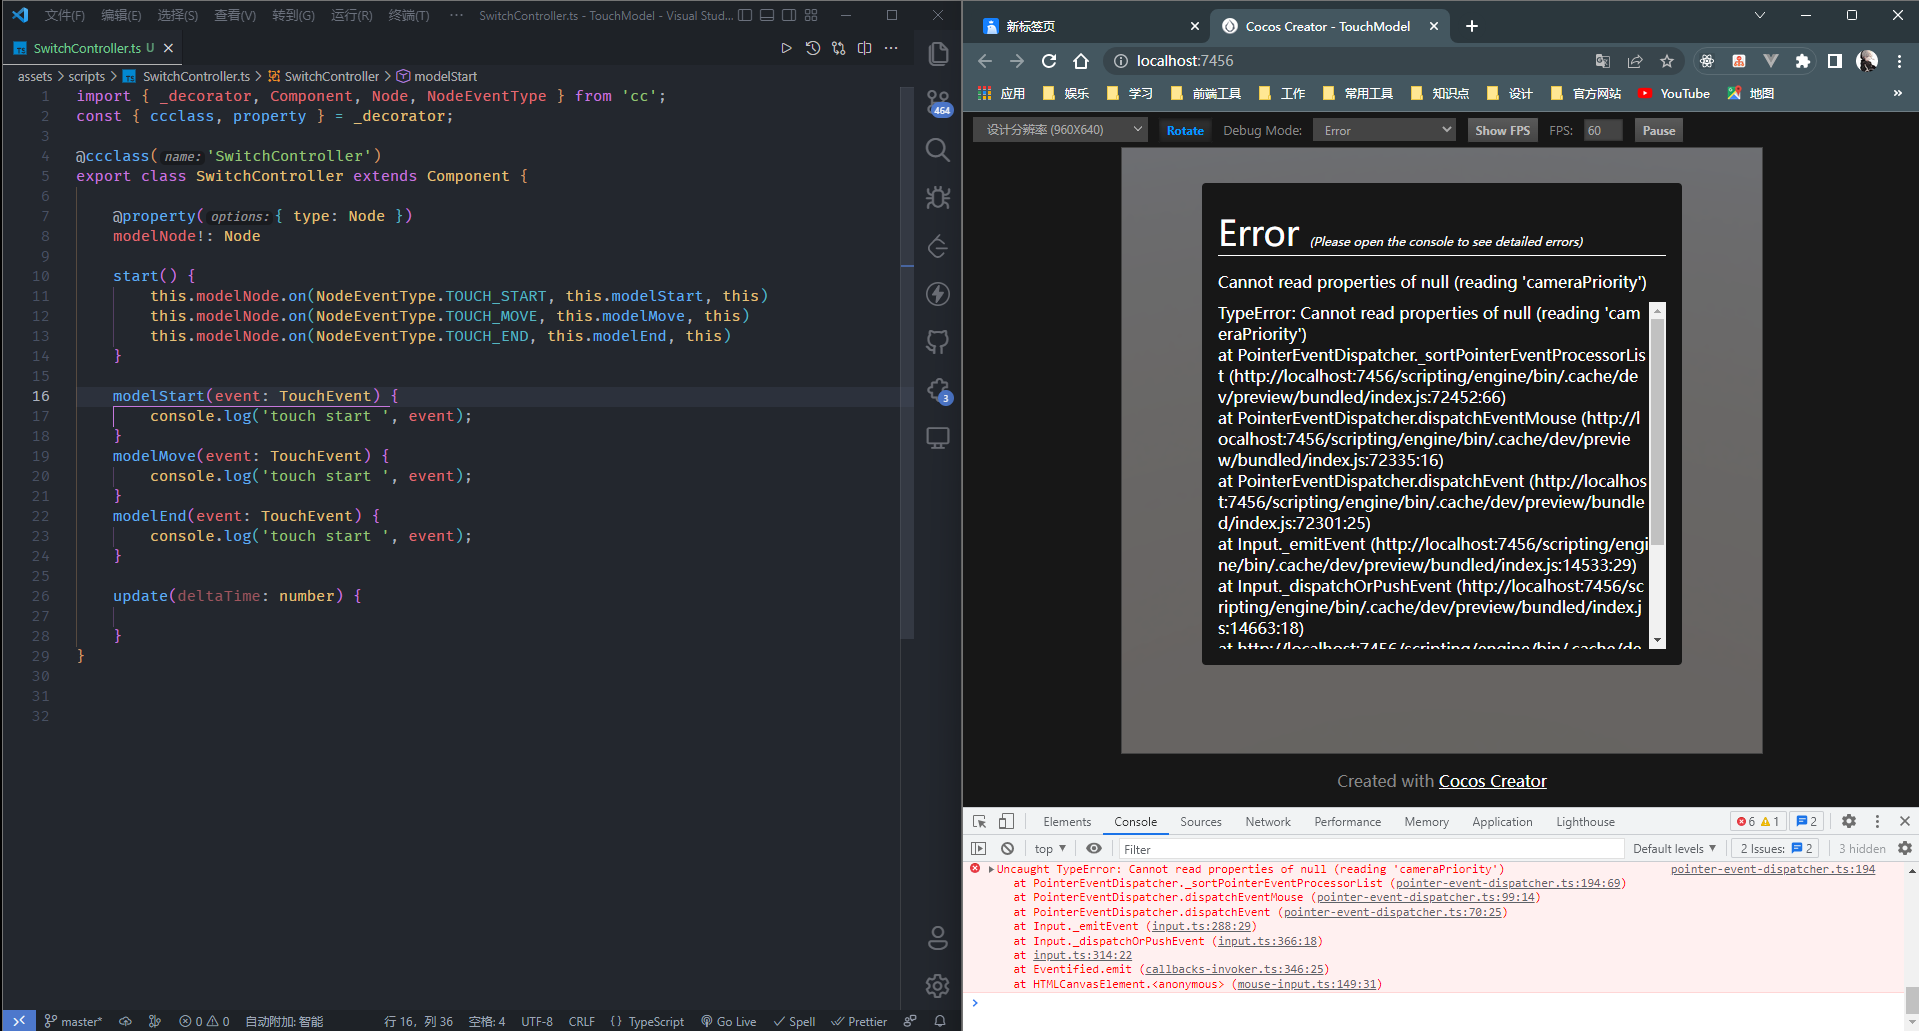
Task: Toggle the console sidebar panel
Action: point(979,848)
